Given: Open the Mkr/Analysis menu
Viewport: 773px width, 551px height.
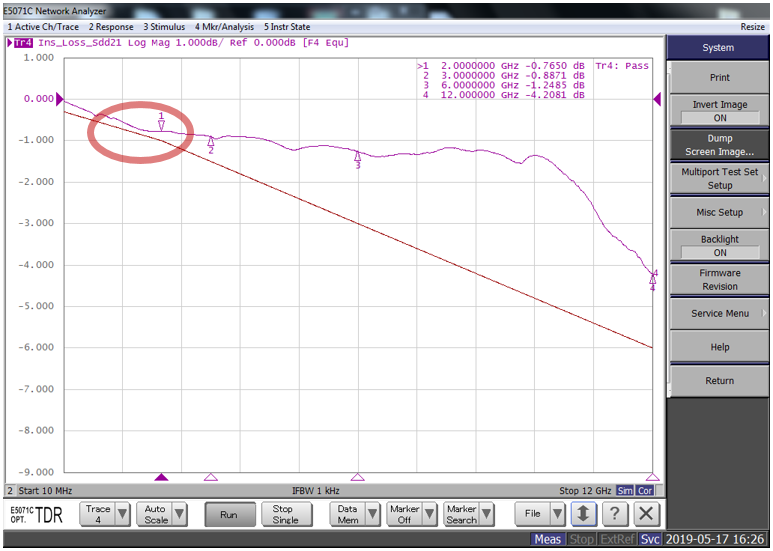Looking at the screenshot, I should (222, 26).
